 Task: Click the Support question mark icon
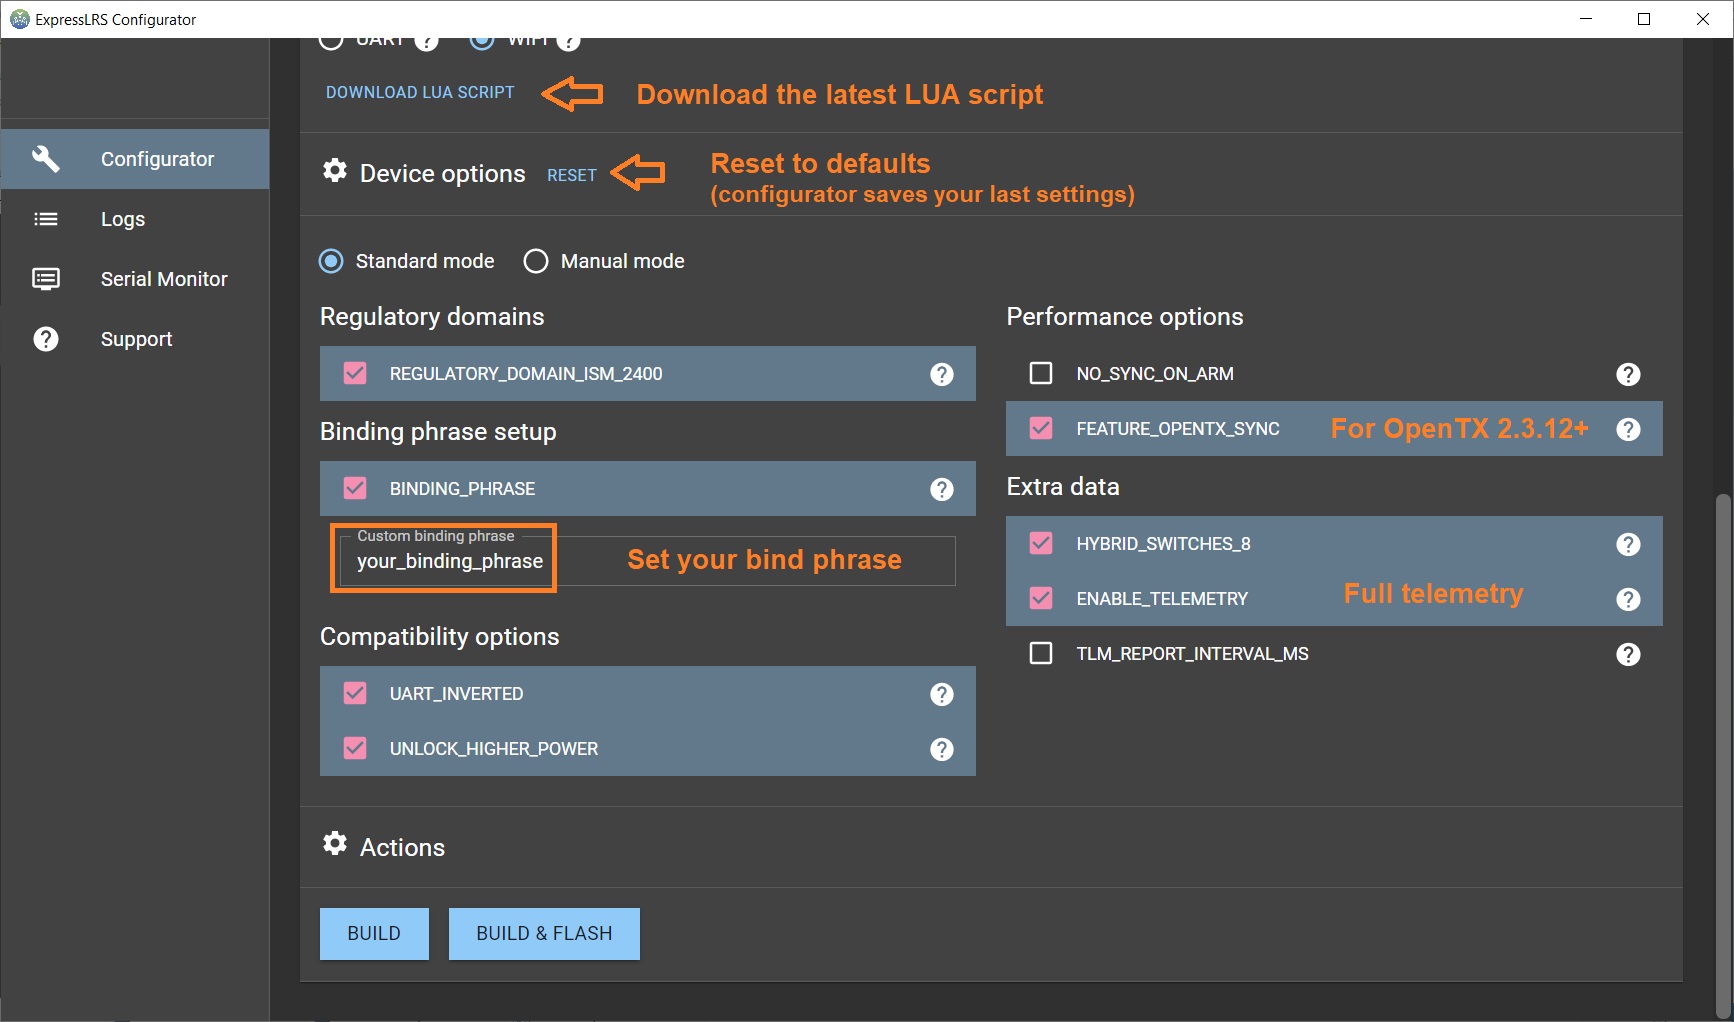click(x=46, y=339)
